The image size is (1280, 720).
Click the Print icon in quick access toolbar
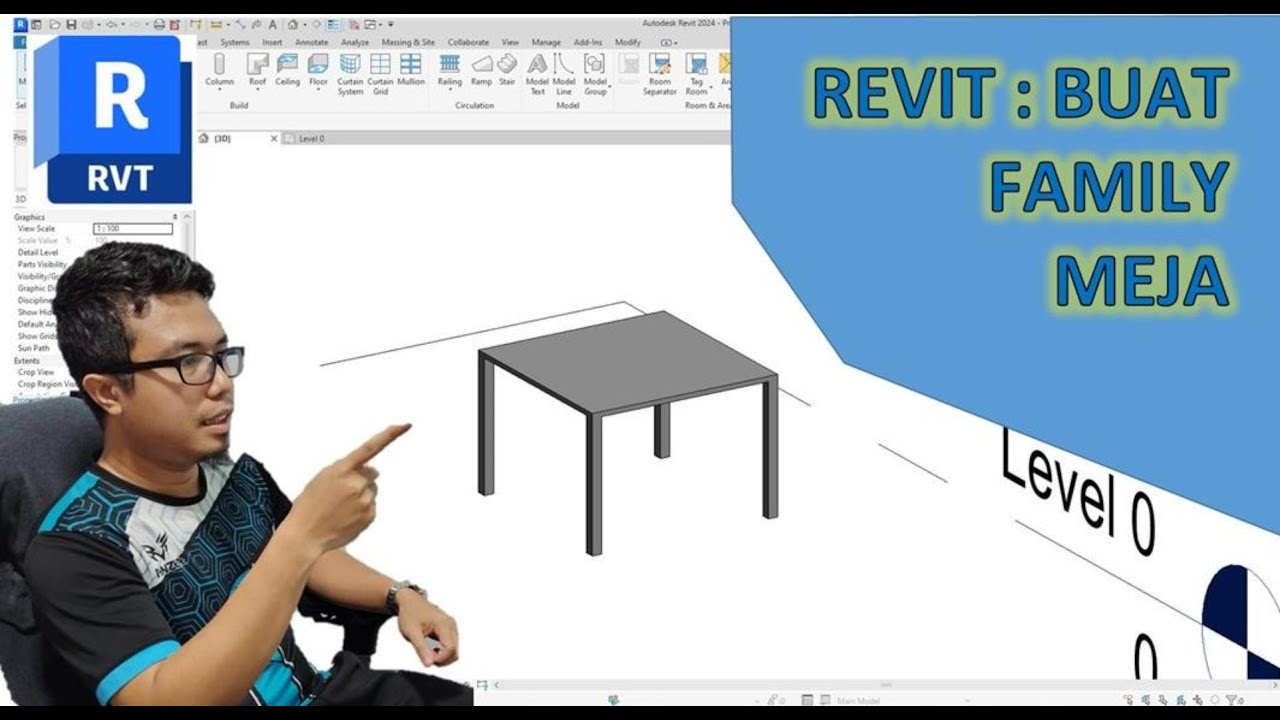pyautogui.click(x=159, y=25)
